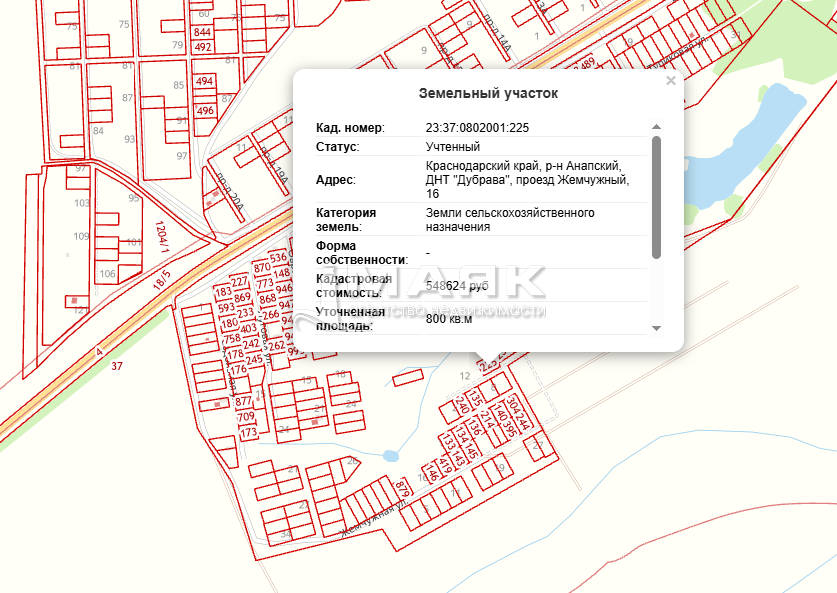
Task: Click the popup scrollbar down arrow
Action: point(656,328)
